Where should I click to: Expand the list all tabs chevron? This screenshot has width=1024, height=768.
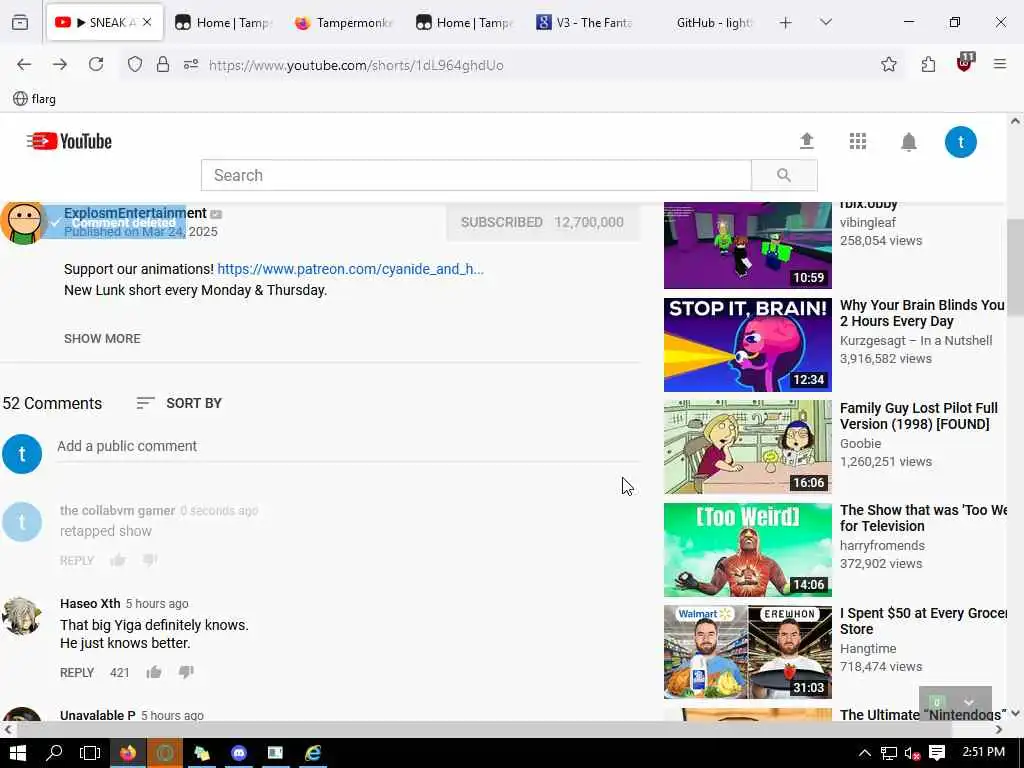pyautogui.click(x=826, y=22)
